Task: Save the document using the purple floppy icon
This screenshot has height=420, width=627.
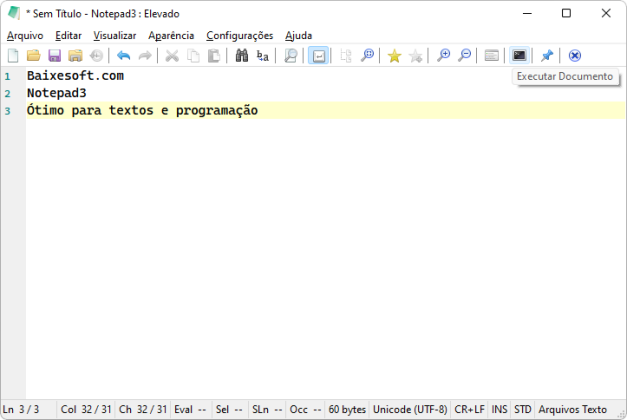Action: (x=54, y=56)
